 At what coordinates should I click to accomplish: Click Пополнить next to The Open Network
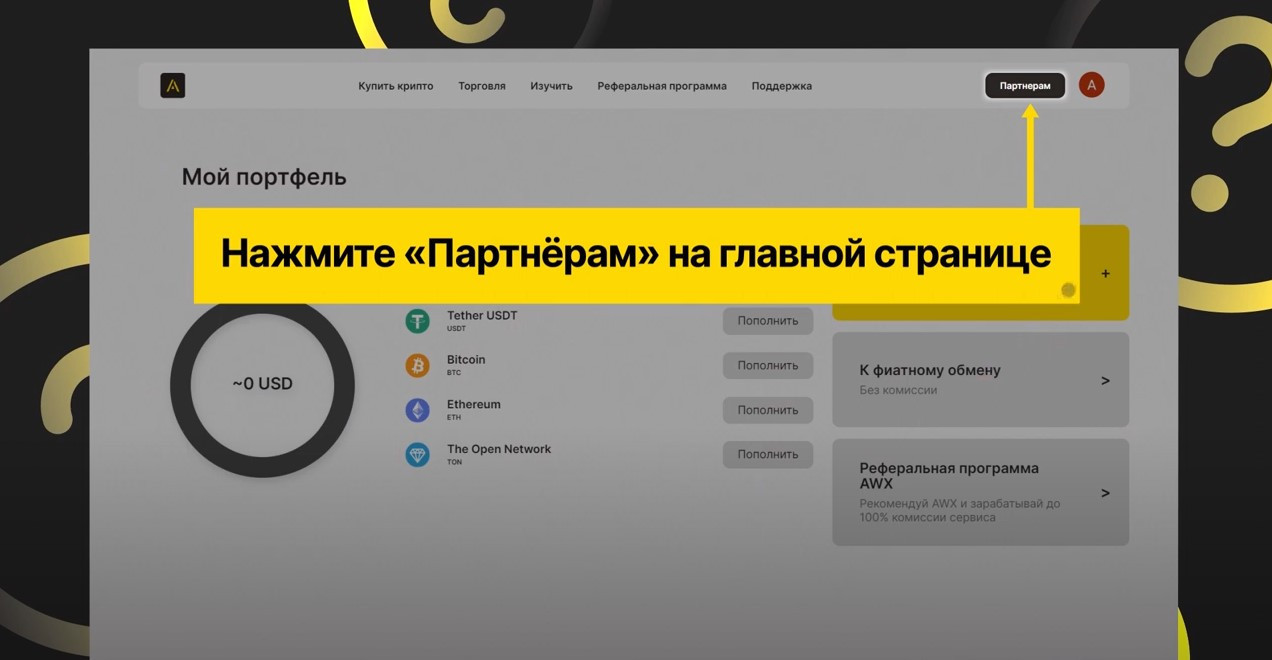pyautogui.click(x=768, y=454)
